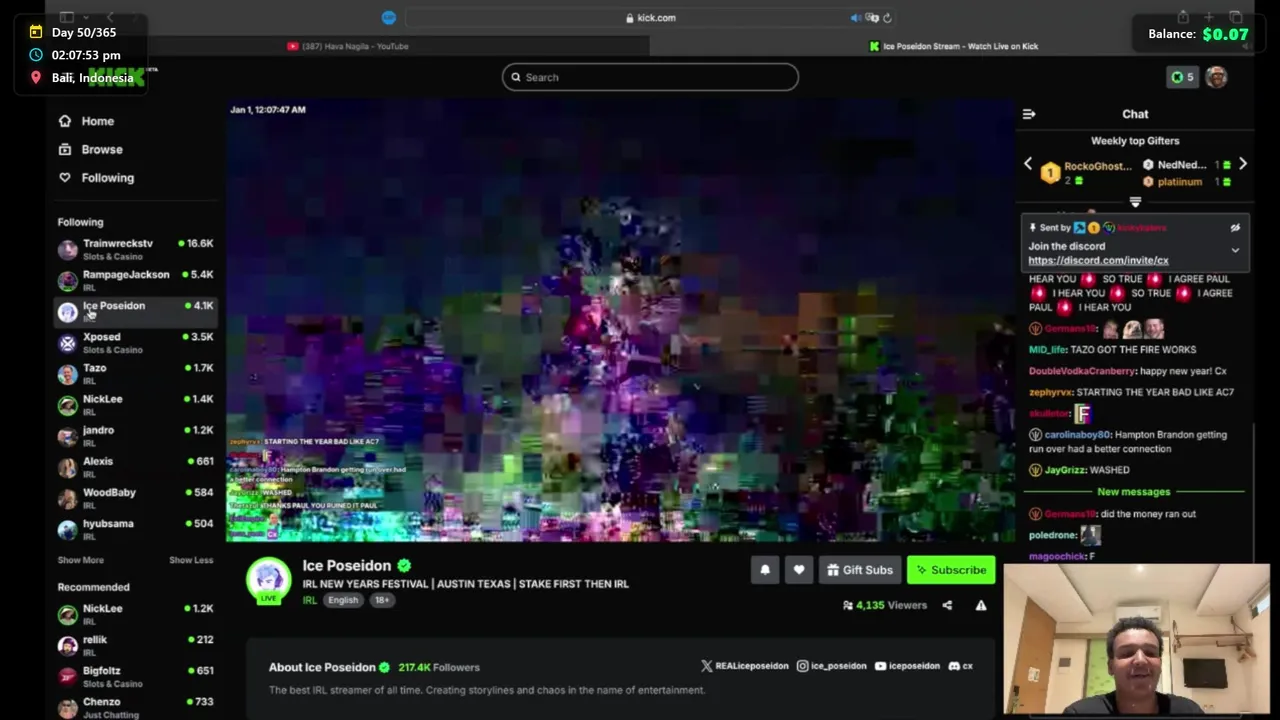Image resolution: width=1280 pixels, height=720 pixels.
Task: Open Following in the sidebar
Action: [97, 178]
